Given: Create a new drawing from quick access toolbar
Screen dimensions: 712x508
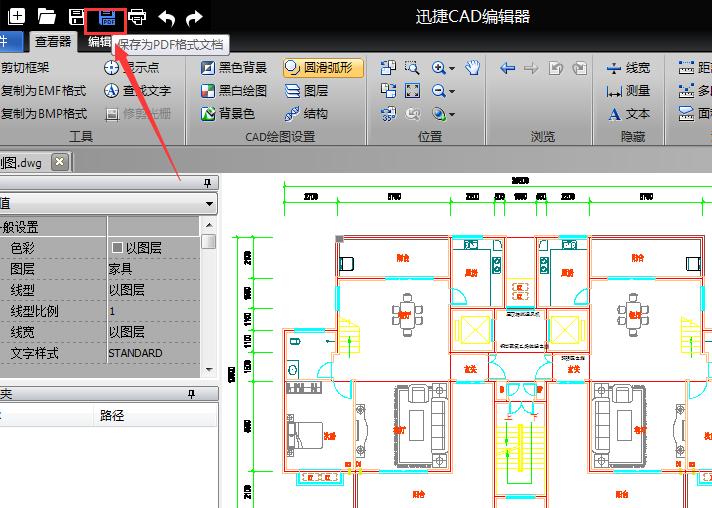Looking at the screenshot, I should tap(17, 17).
